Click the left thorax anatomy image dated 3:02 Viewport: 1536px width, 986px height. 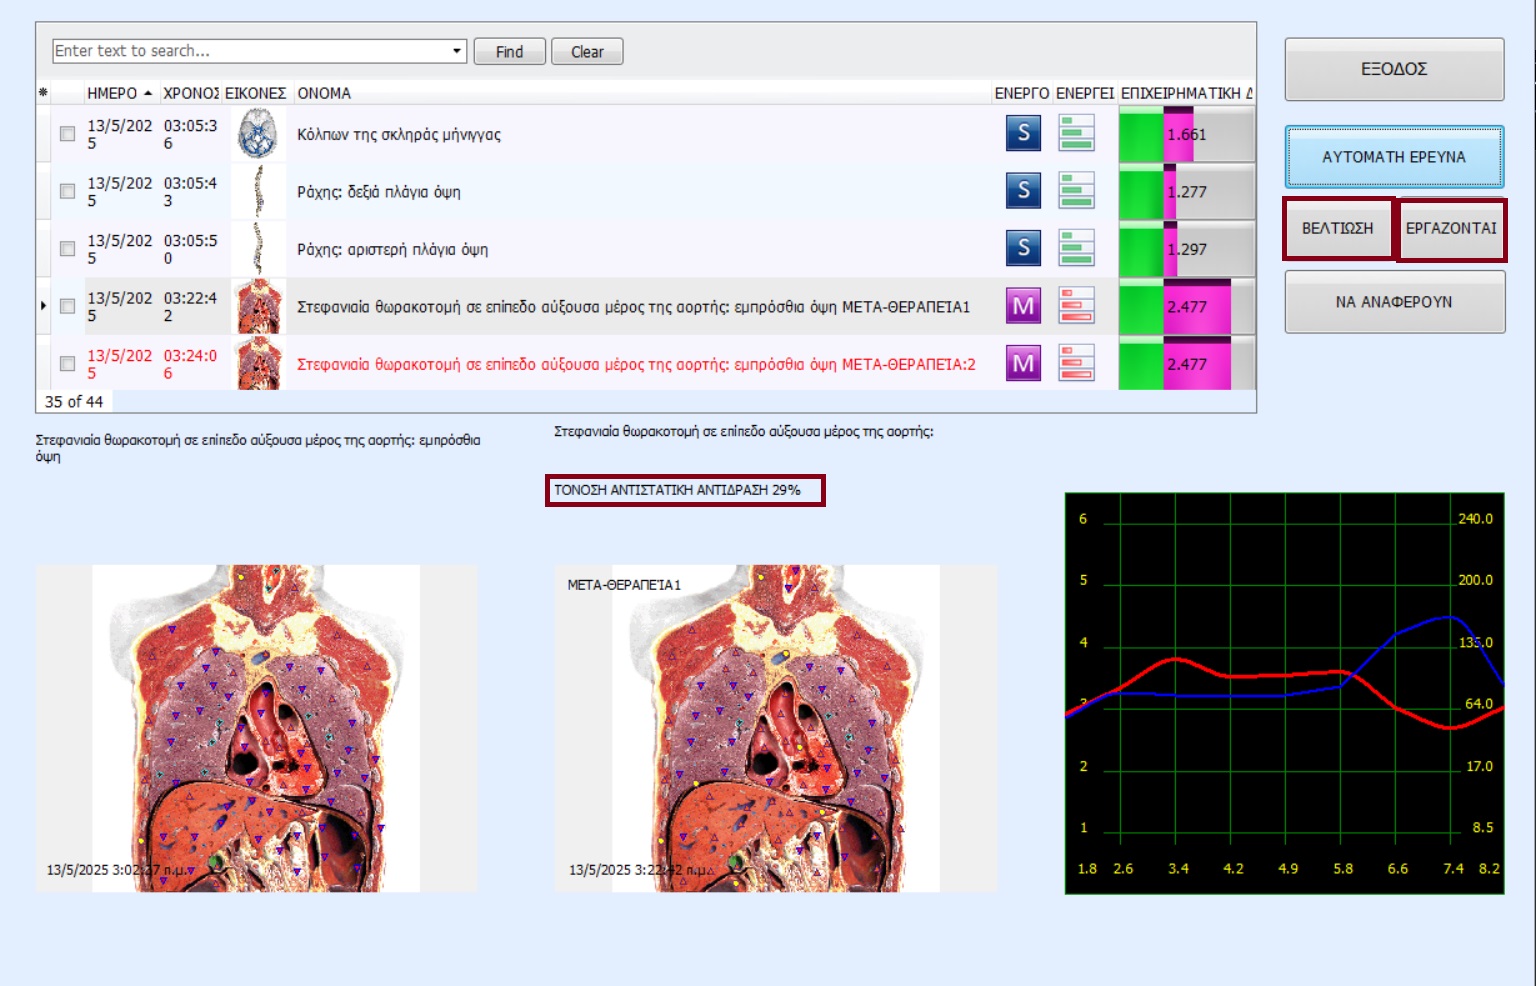tap(256, 728)
